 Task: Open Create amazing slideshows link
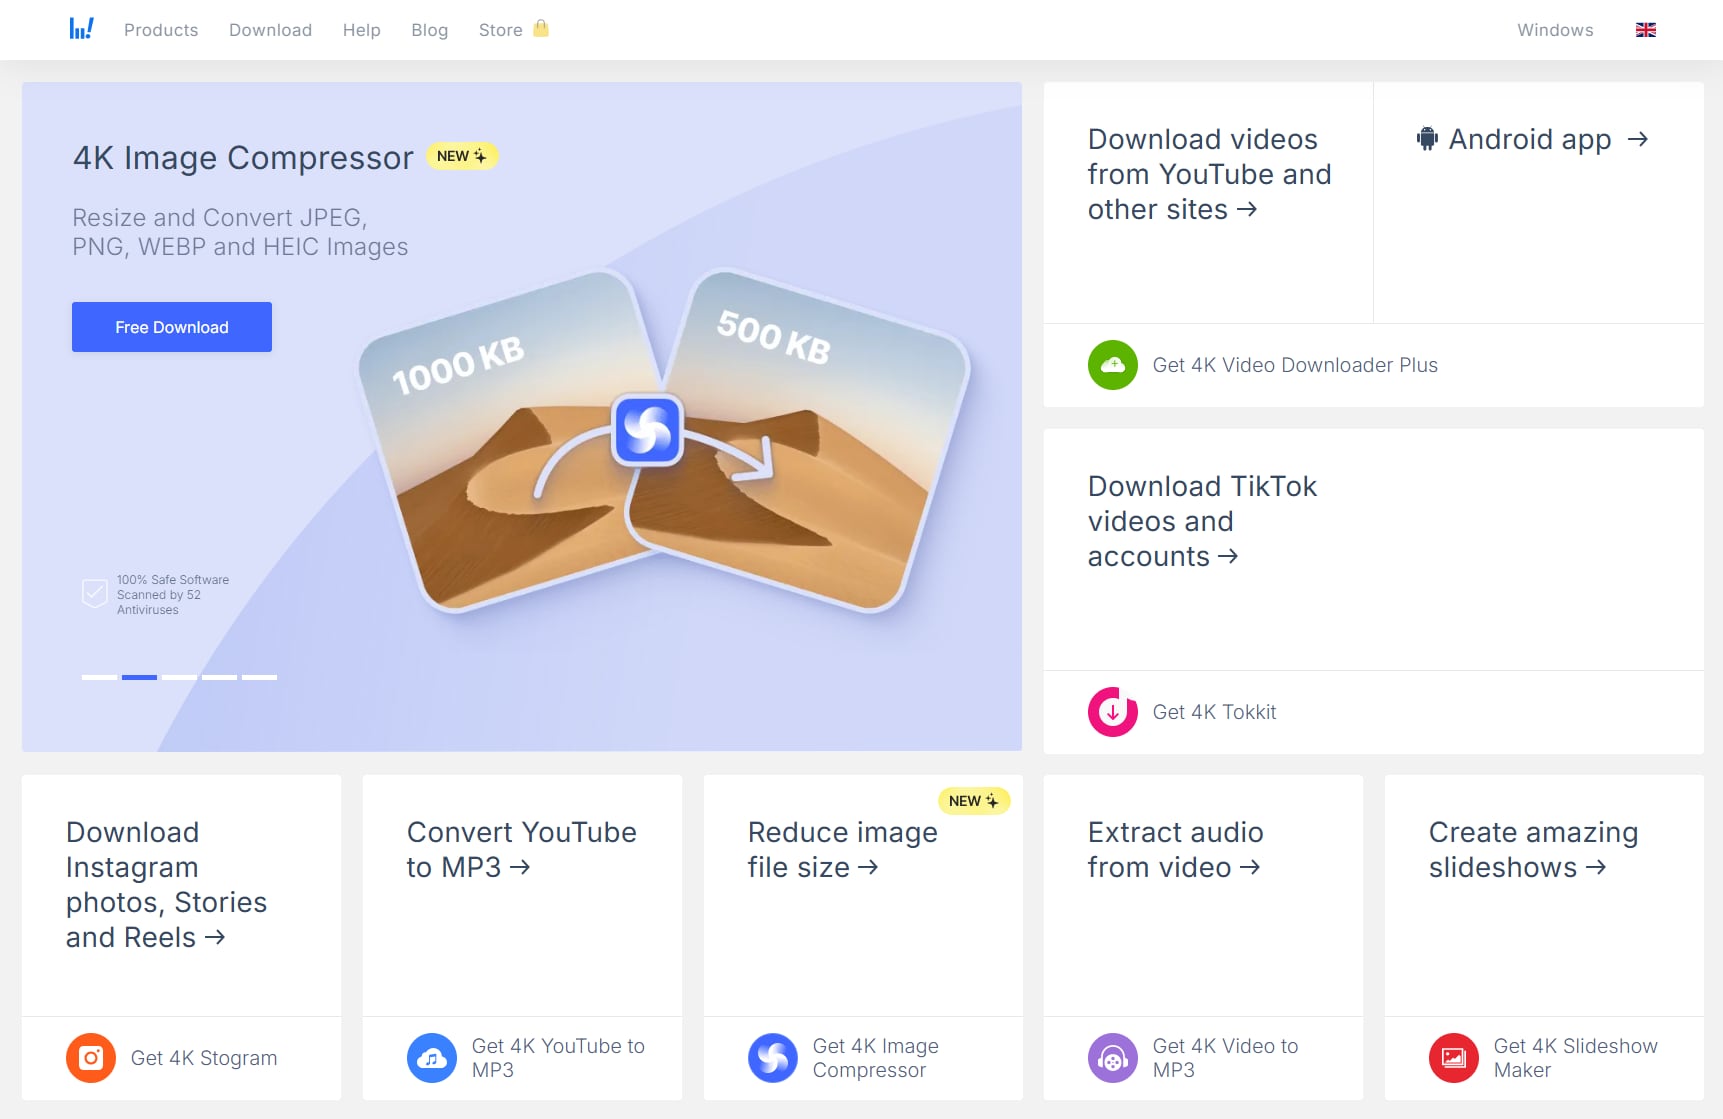[x=1533, y=849]
